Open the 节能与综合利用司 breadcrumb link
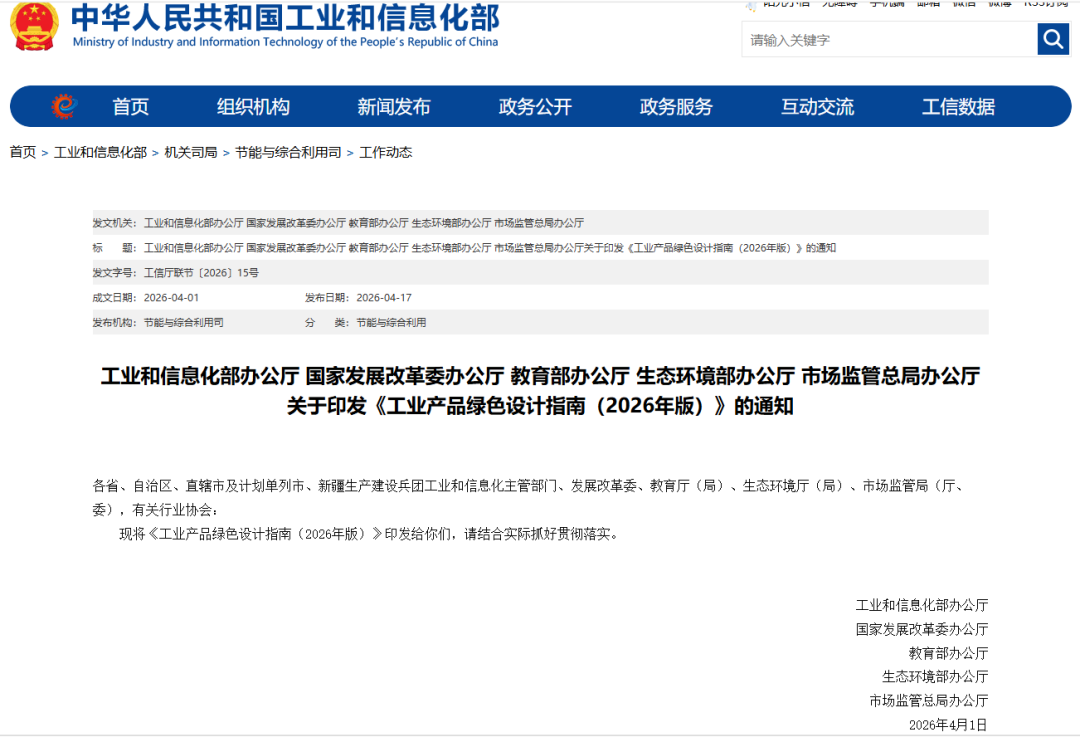This screenshot has height=737, width=1080. tap(288, 152)
